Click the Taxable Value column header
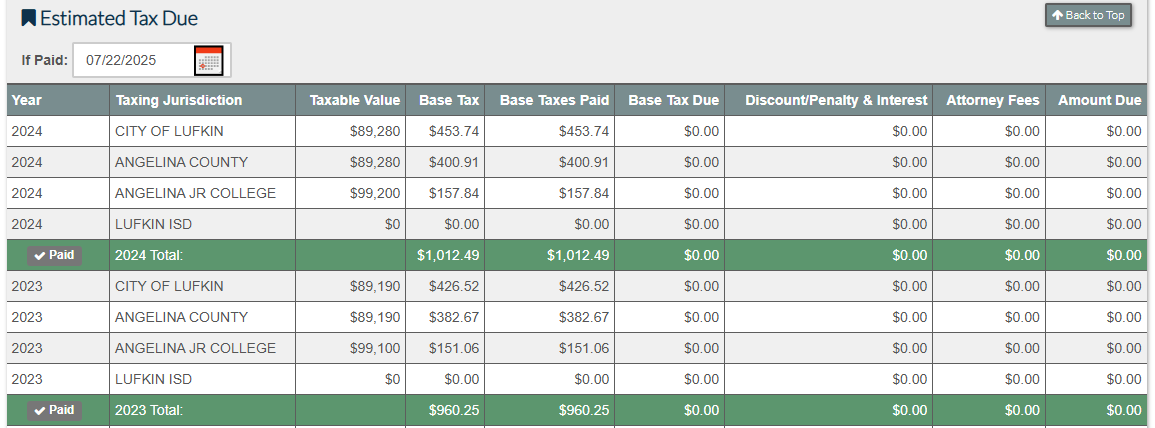Image resolution: width=1155 pixels, height=428 pixels. point(354,100)
